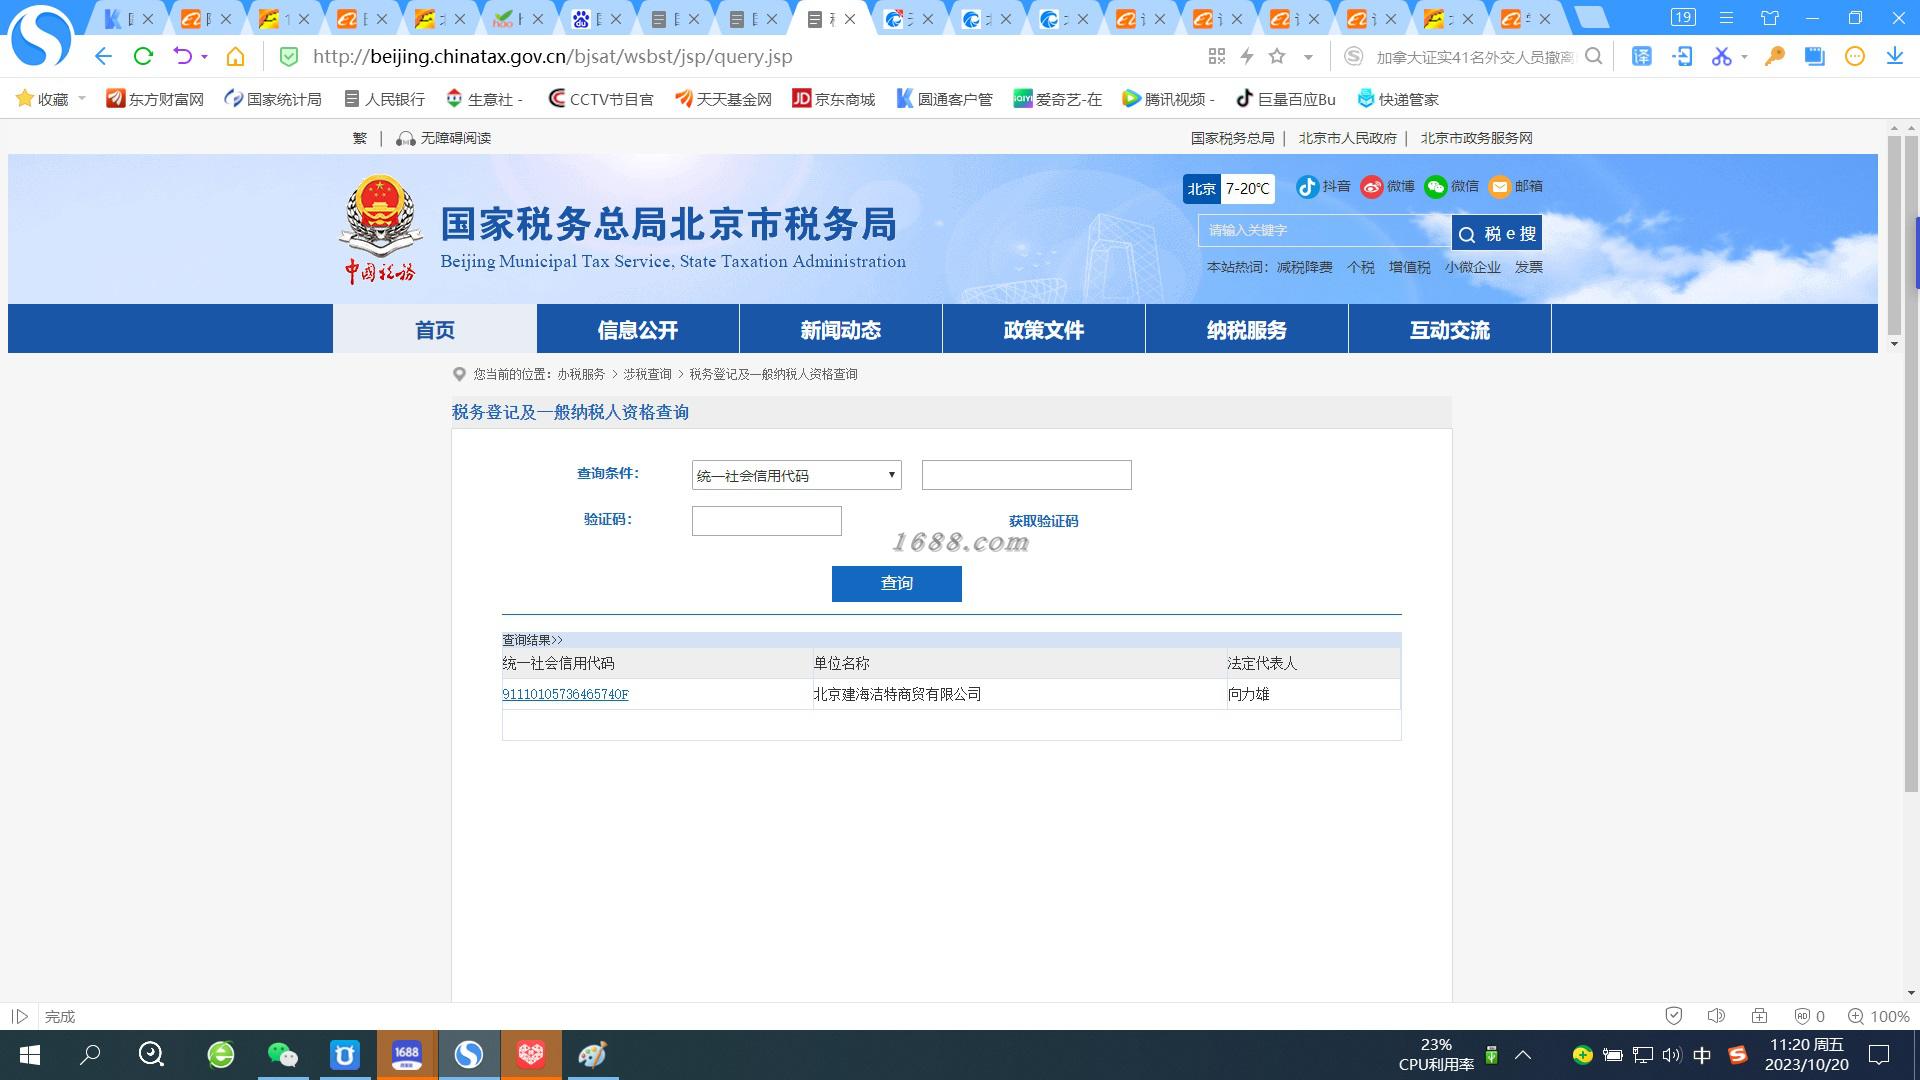
Task: Open a new tab with the plus tab button
Action: tap(1590, 18)
